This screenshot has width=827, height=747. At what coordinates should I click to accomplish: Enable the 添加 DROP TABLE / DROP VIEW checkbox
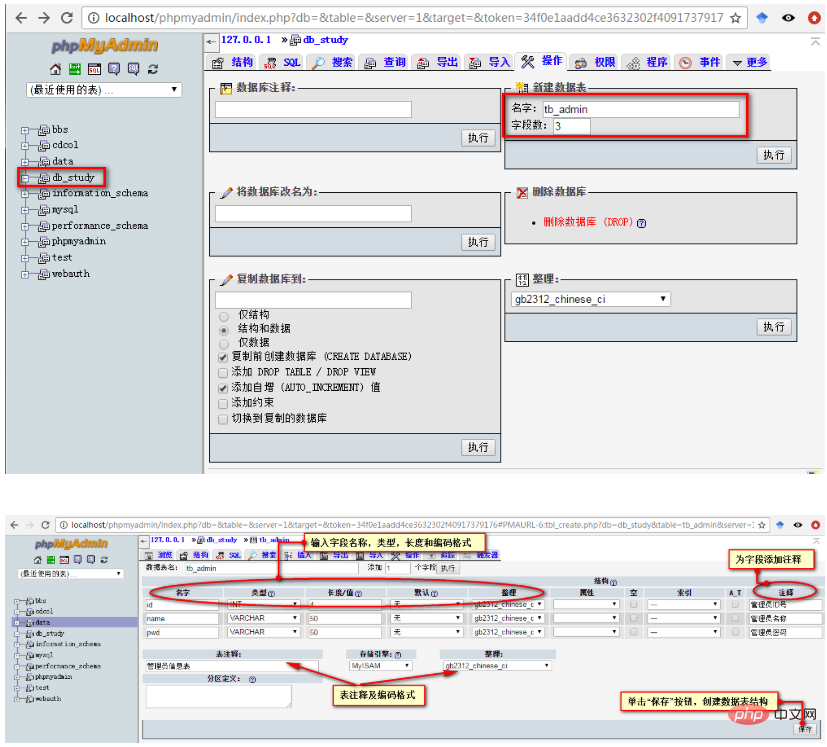coord(223,373)
